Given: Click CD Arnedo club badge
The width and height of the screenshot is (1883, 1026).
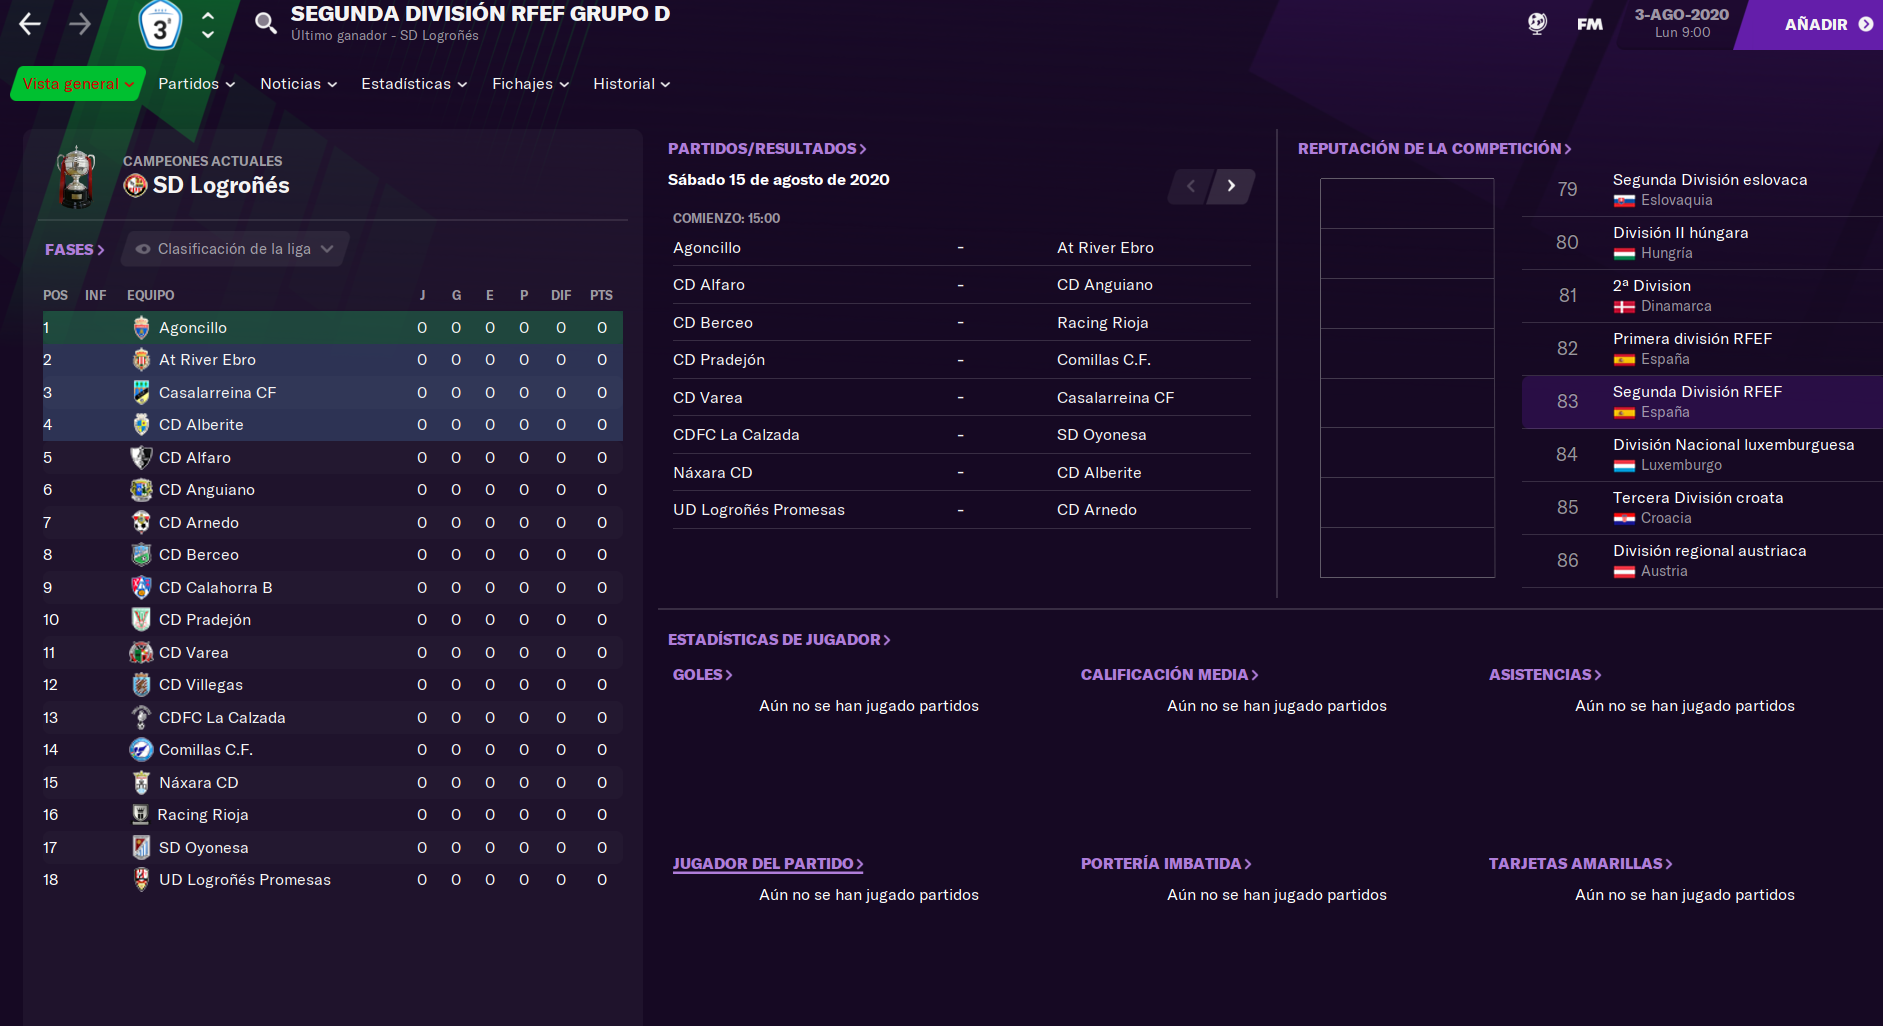Looking at the screenshot, I should (x=141, y=522).
